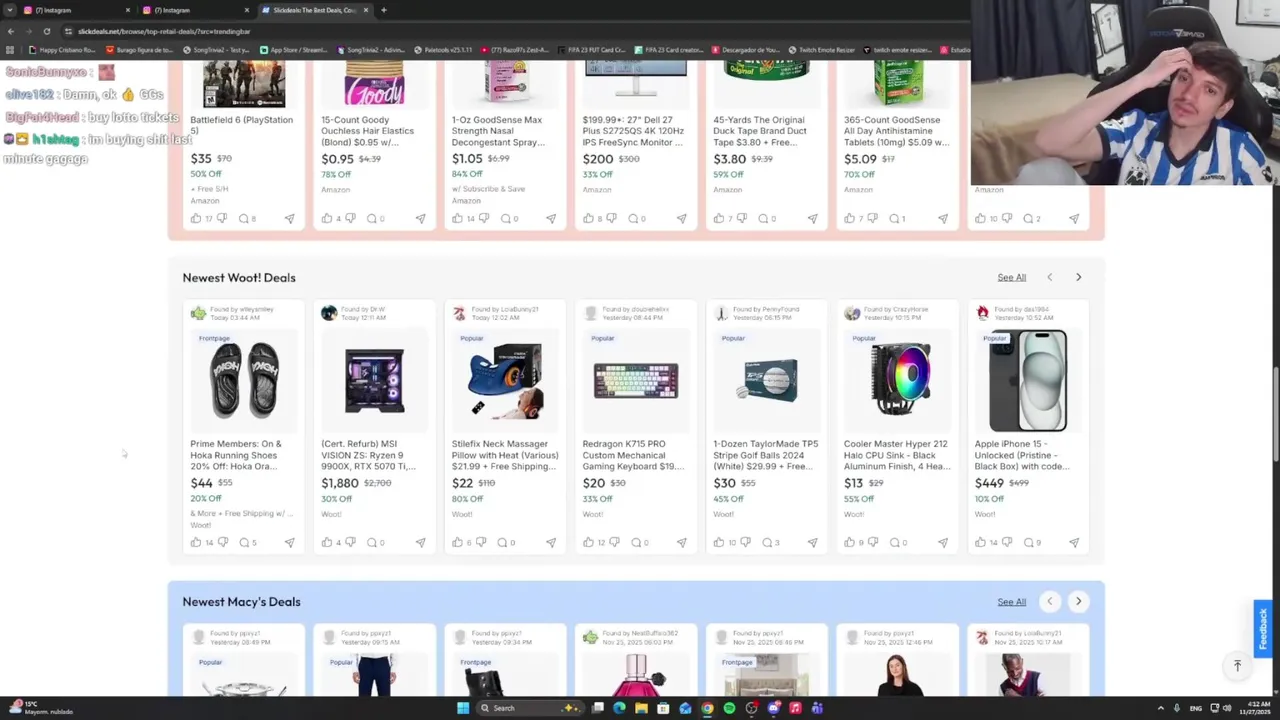1280x720 pixels.
Task: Share the Apple iPhone 15 deal
Action: pos(1074,542)
